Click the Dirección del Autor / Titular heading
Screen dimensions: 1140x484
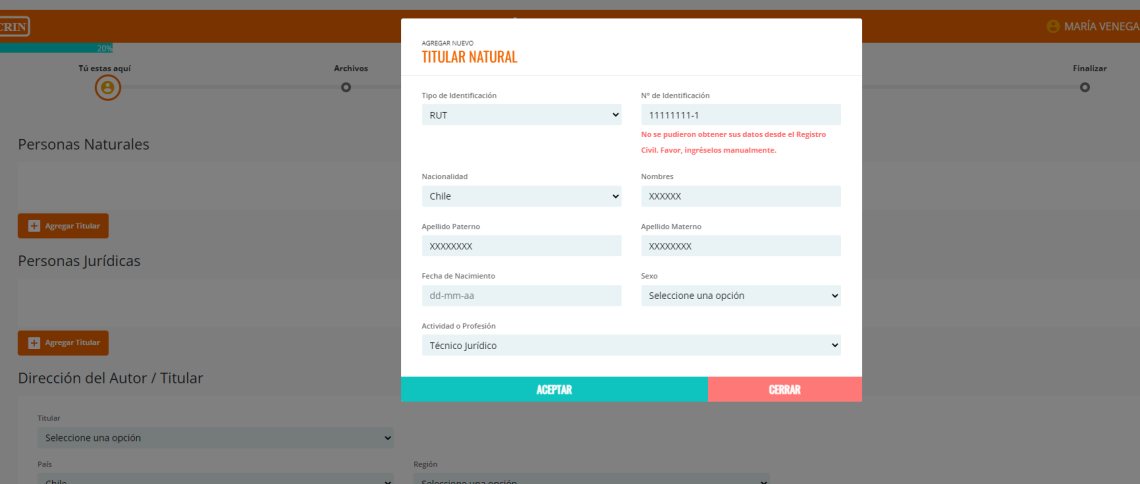(111, 378)
